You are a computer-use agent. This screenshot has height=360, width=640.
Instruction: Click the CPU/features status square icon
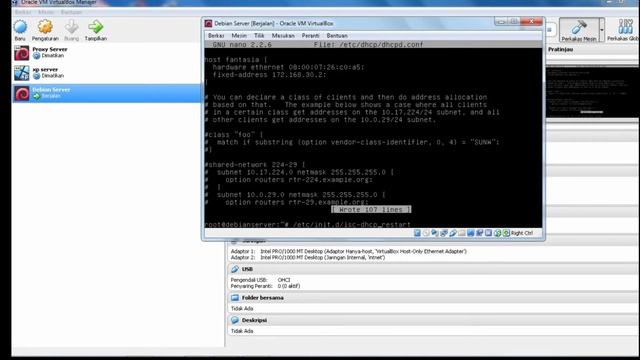(x=489, y=233)
